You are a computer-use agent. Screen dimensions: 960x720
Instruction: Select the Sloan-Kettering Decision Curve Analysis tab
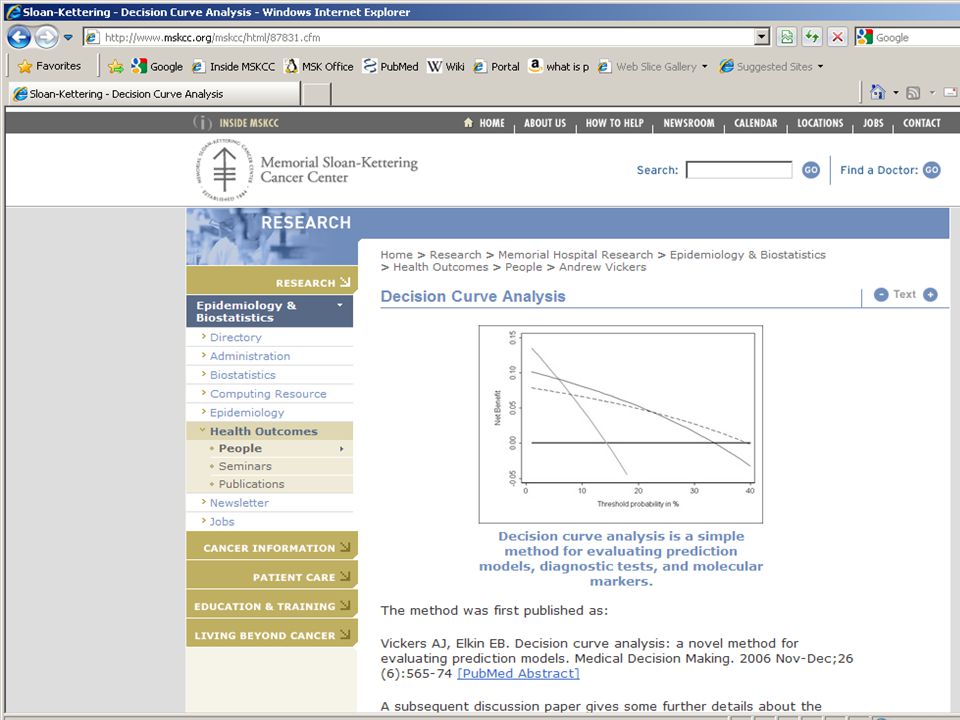pos(154,94)
